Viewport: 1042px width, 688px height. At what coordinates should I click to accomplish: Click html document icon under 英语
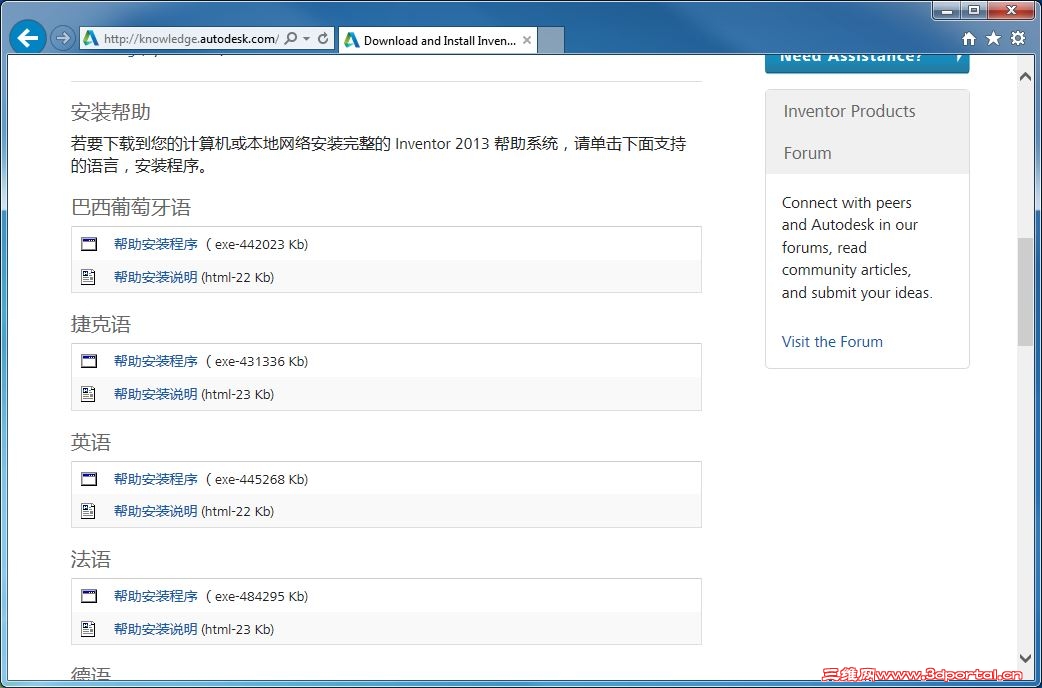click(88, 511)
